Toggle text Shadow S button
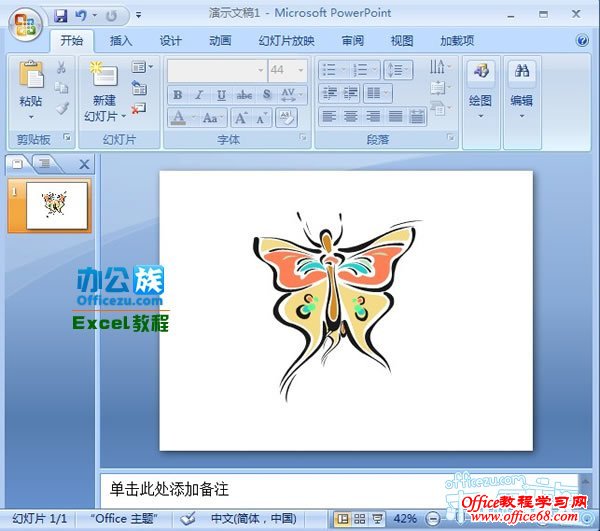Viewport: 600px width, 531px height. (x=267, y=95)
